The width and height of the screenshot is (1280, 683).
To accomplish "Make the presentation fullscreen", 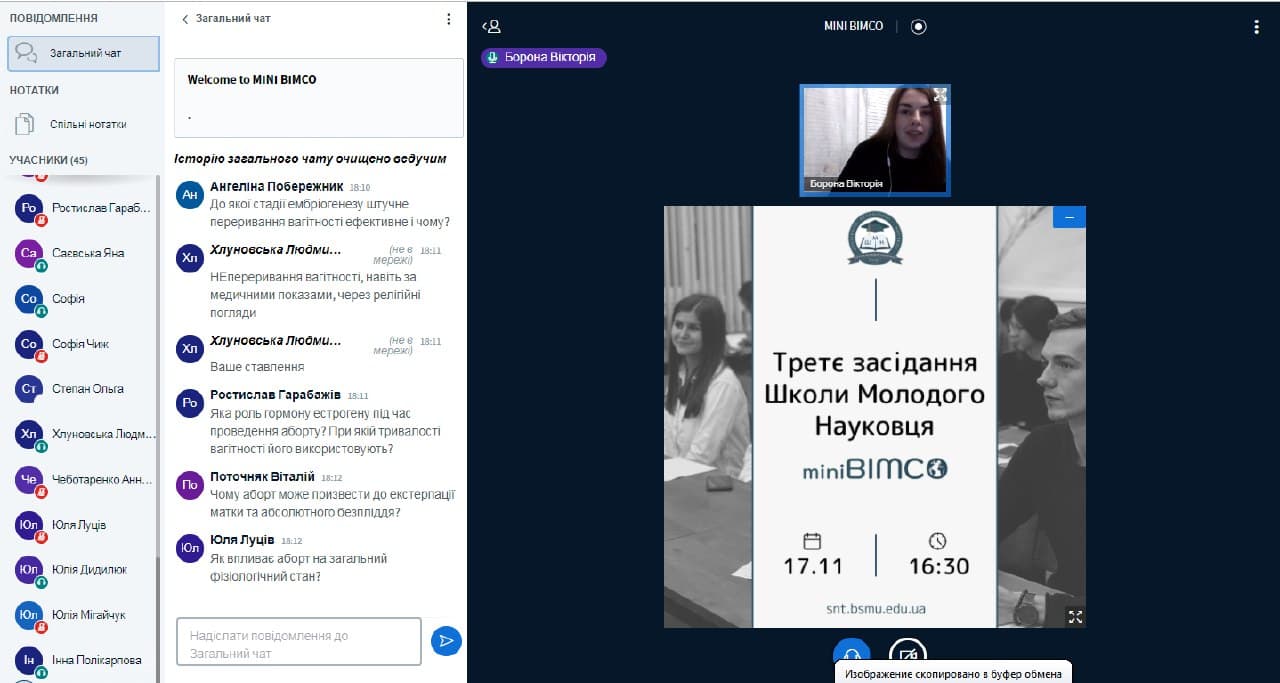I will (1075, 617).
